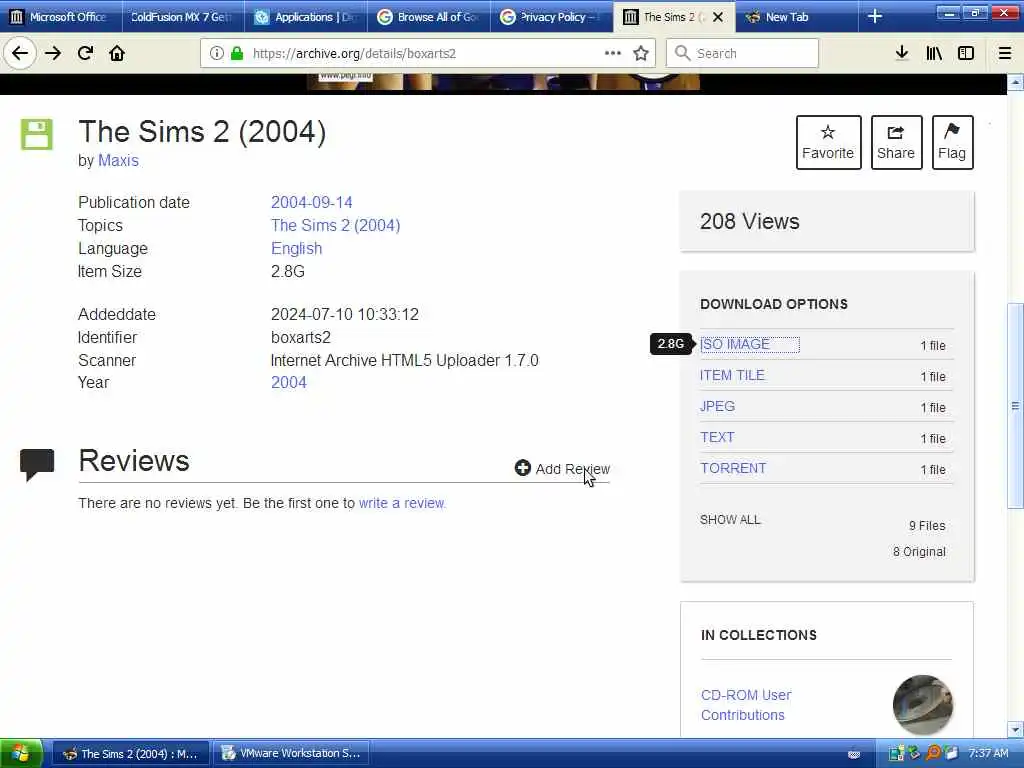Reload the page with refresh icon

(85, 53)
